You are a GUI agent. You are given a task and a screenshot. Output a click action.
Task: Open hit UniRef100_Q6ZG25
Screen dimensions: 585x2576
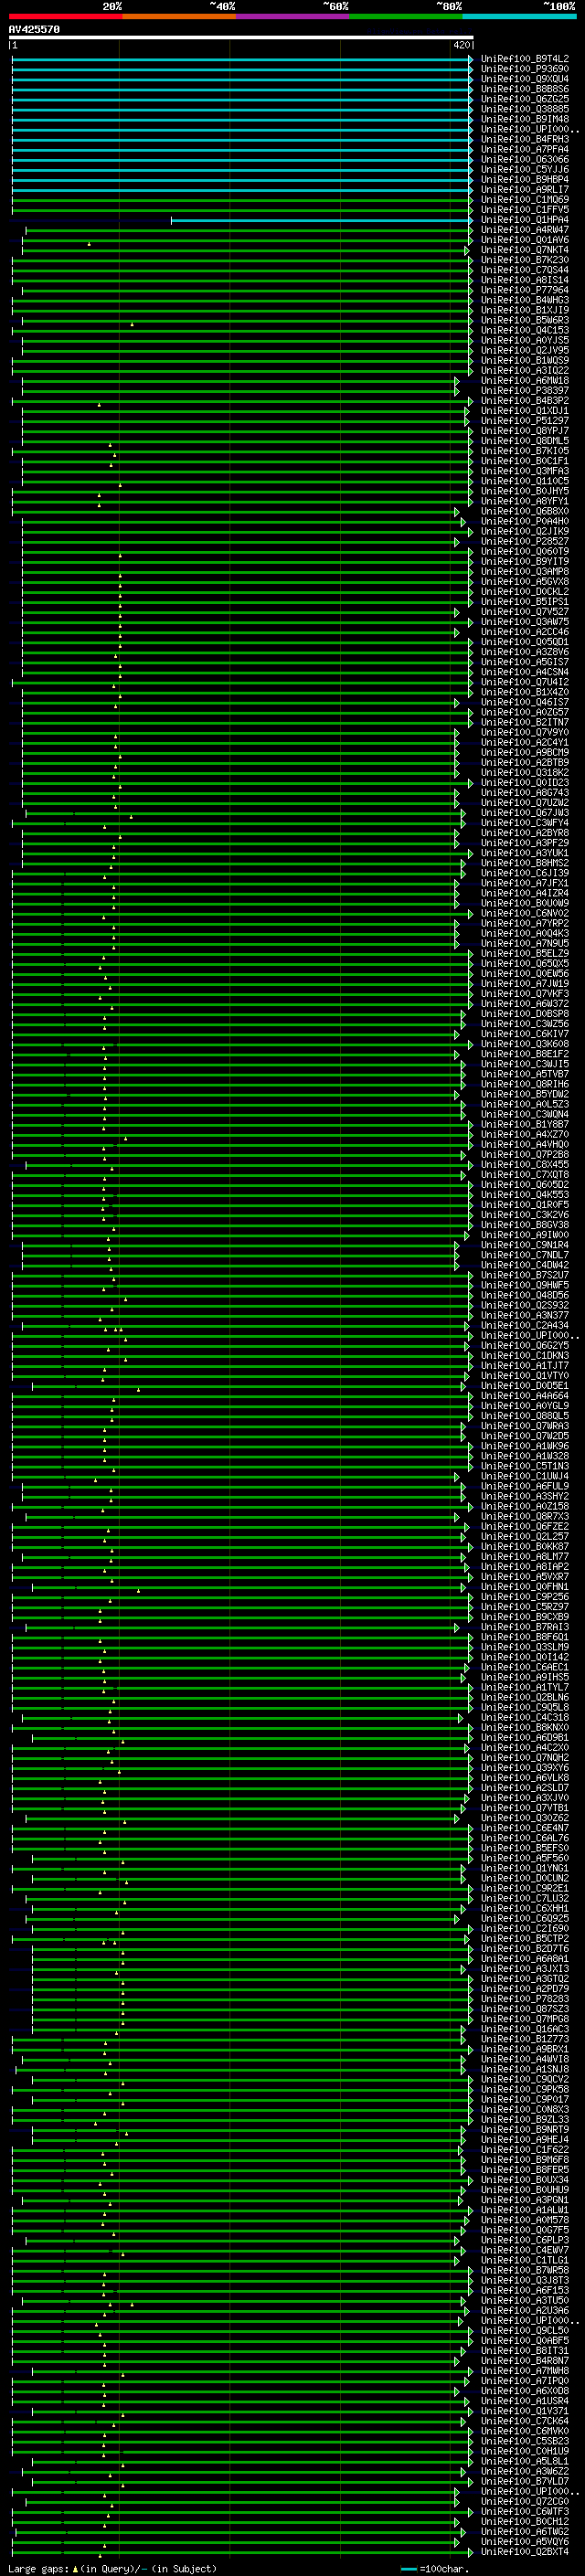(x=525, y=99)
